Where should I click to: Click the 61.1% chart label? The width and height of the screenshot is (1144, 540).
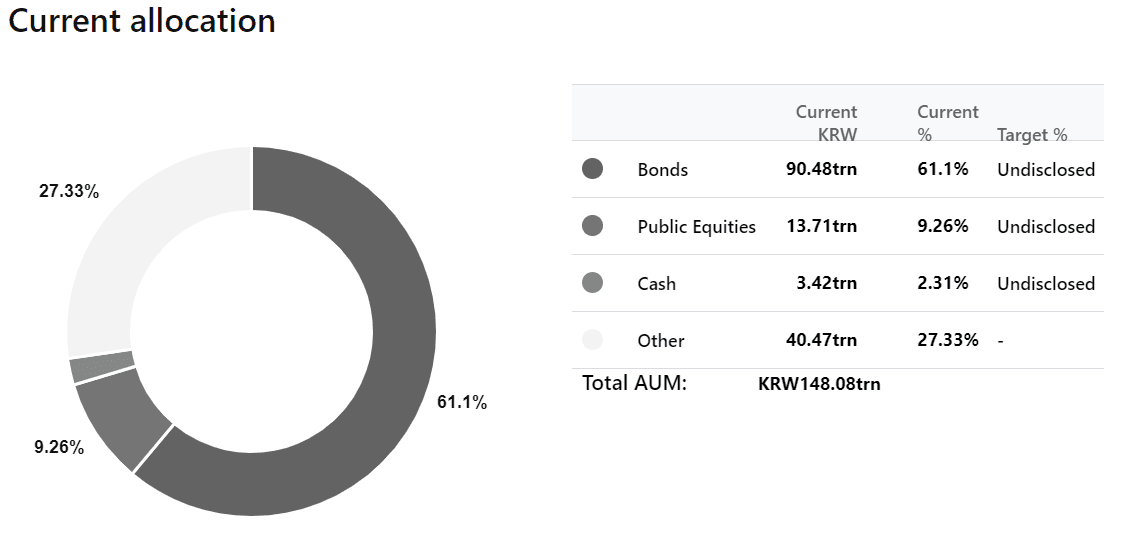pyautogui.click(x=462, y=402)
